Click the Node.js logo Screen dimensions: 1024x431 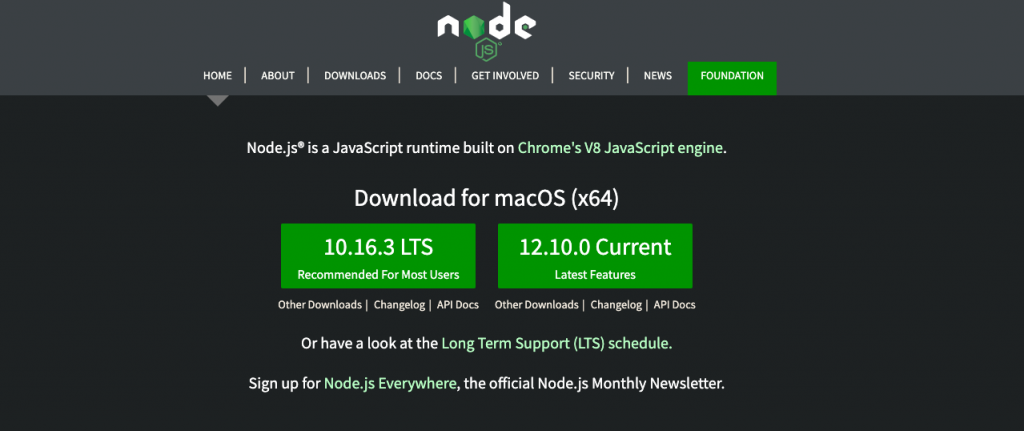point(487,31)
